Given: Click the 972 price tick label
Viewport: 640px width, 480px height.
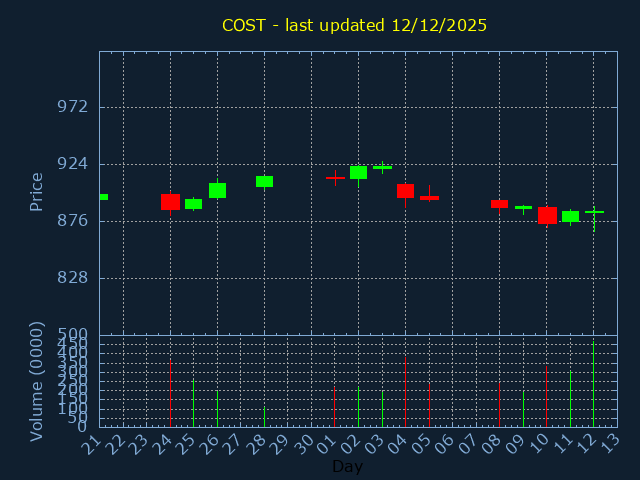Looking at the screenshot, I should (73, 107).
